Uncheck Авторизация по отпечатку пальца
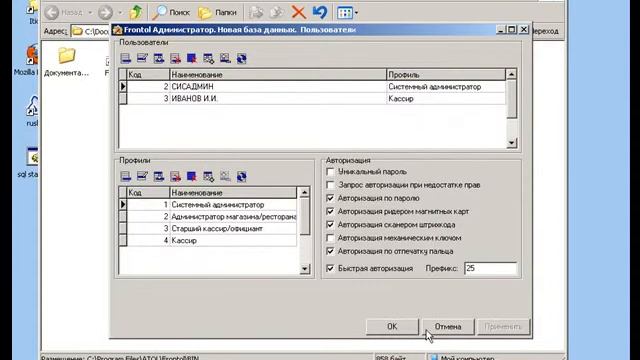The image size is (640, 360). (330, 251)
